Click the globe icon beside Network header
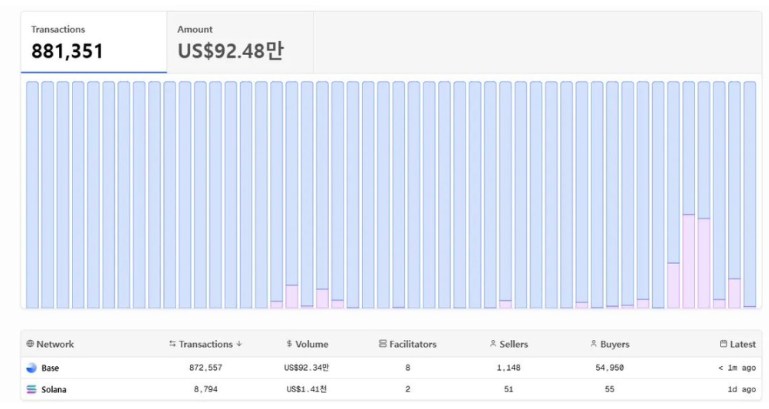 [x=30, y=344]
